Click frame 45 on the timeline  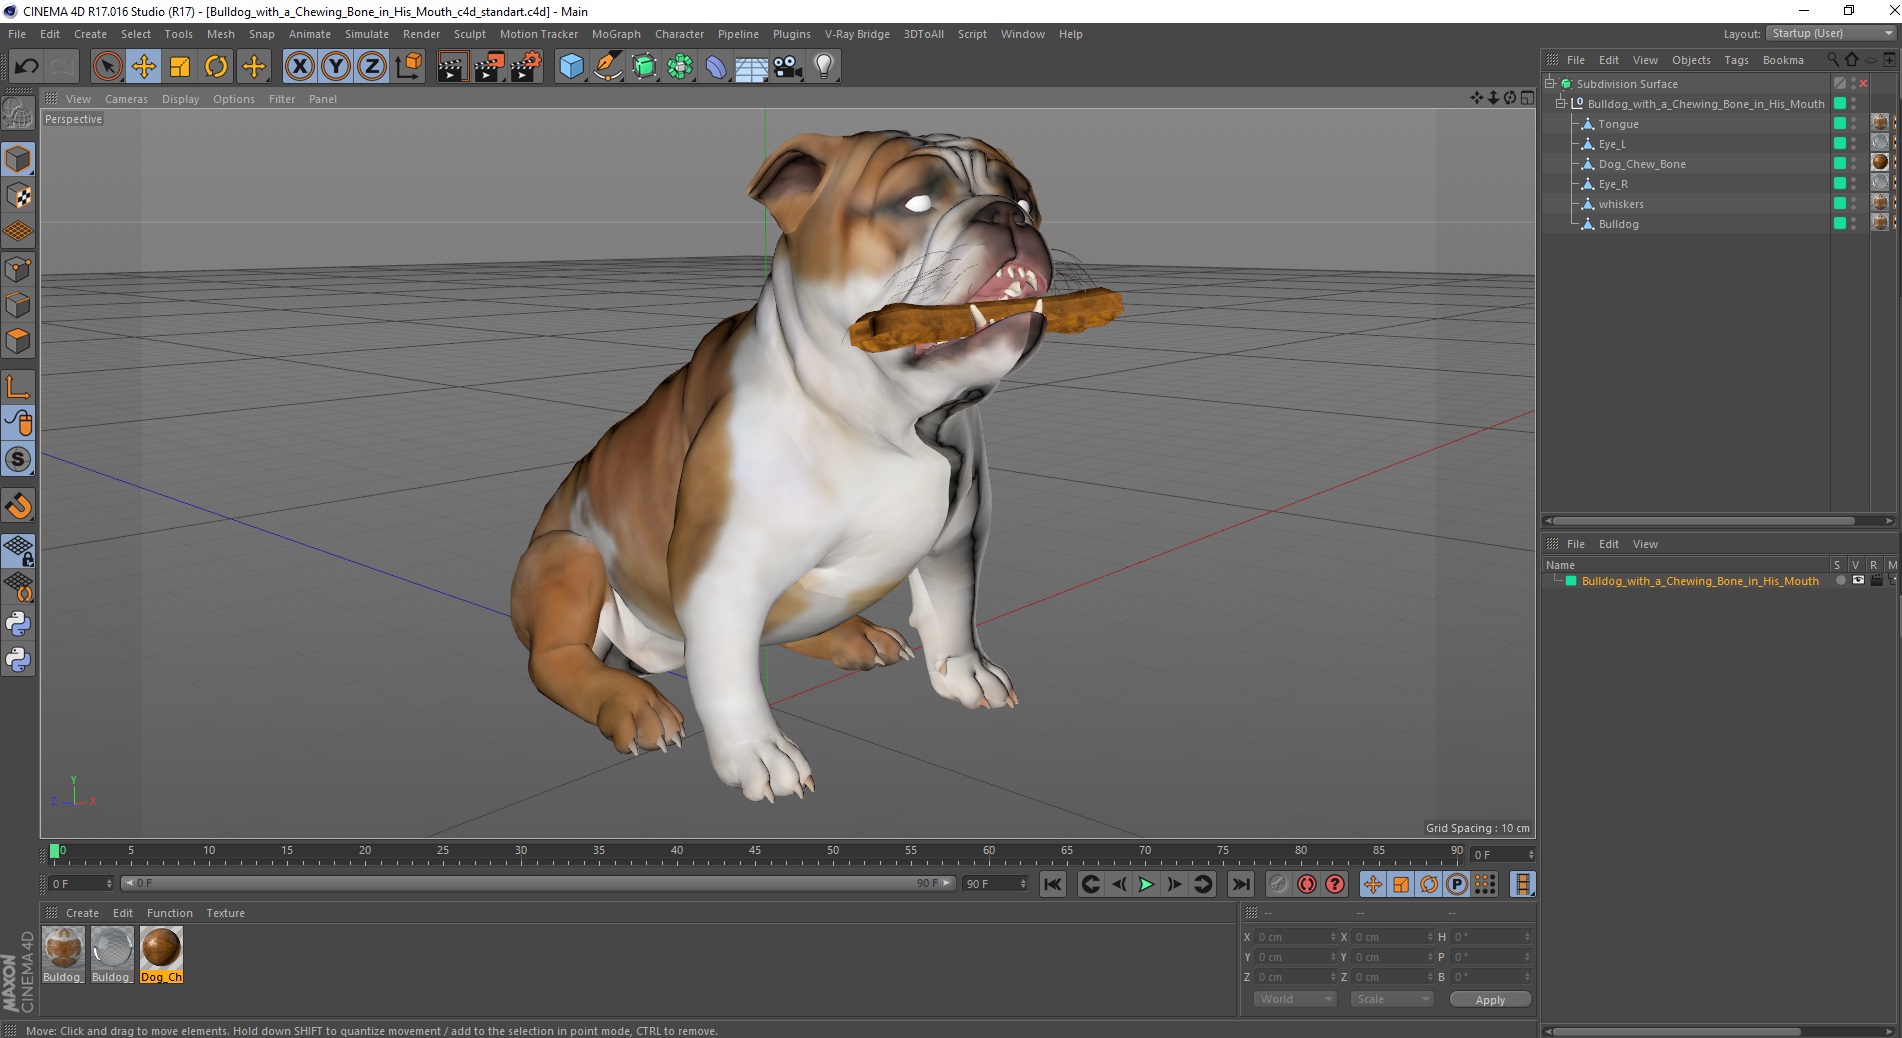pyautogui.click(x=754, y=852)
